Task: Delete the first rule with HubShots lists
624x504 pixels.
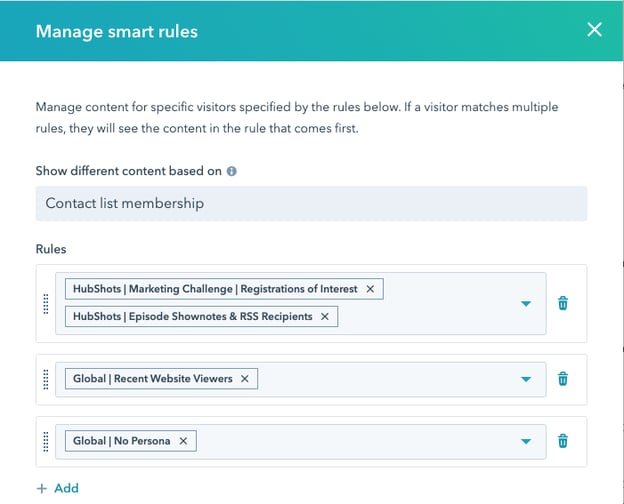Action: coord(563,303)
